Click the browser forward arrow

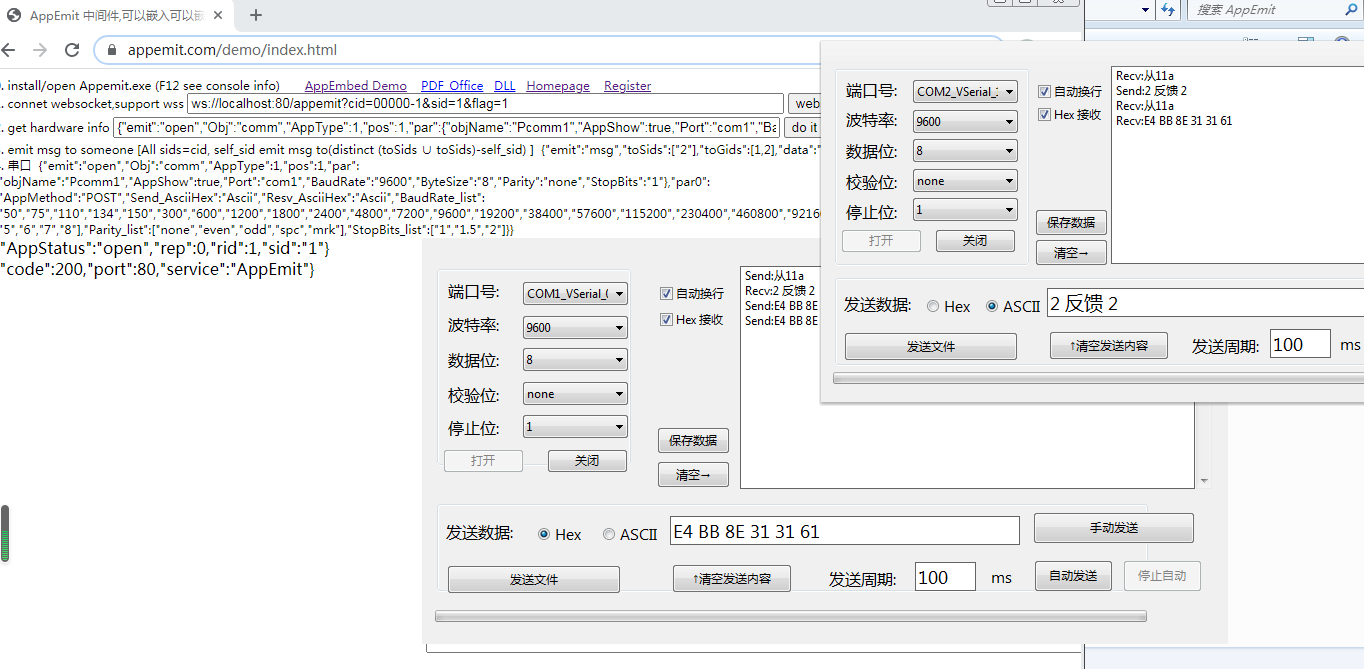(x=39, y=49)
